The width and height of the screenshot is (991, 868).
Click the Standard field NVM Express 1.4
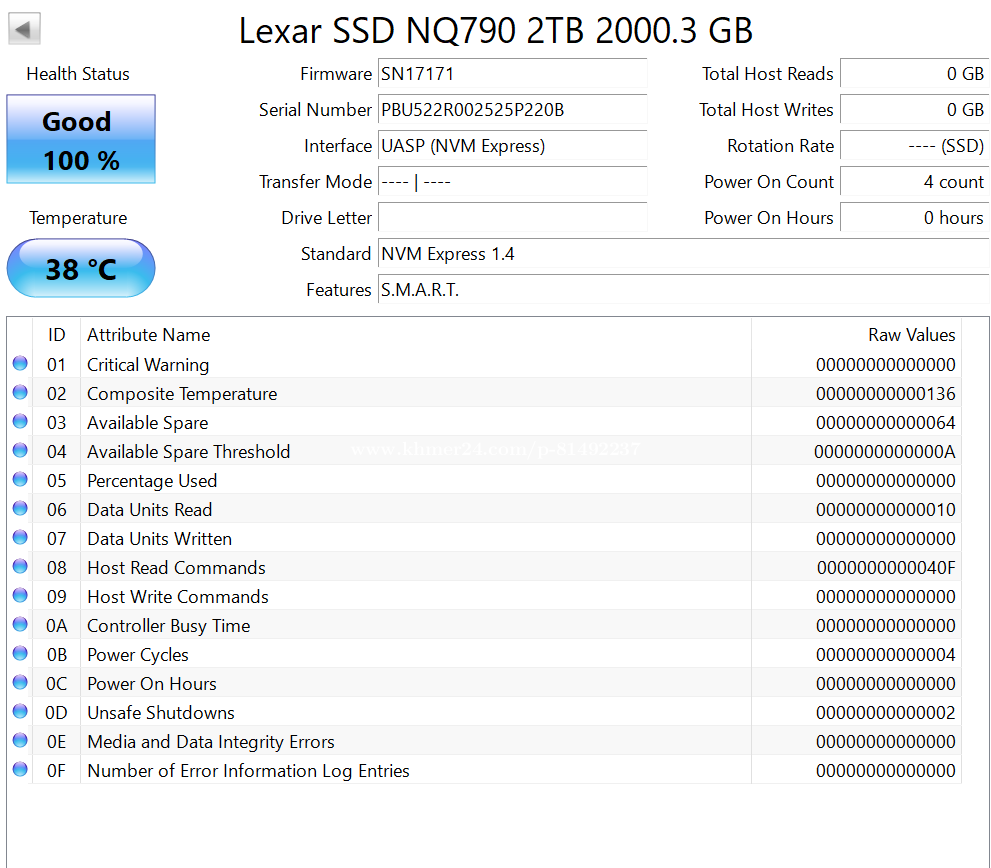(683, 254)
